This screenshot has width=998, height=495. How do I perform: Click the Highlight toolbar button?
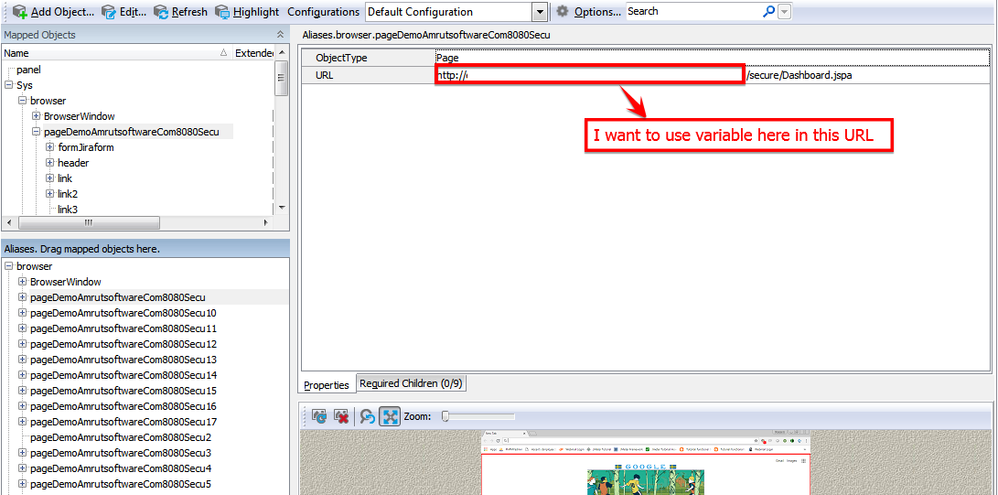tap(247, 11)
